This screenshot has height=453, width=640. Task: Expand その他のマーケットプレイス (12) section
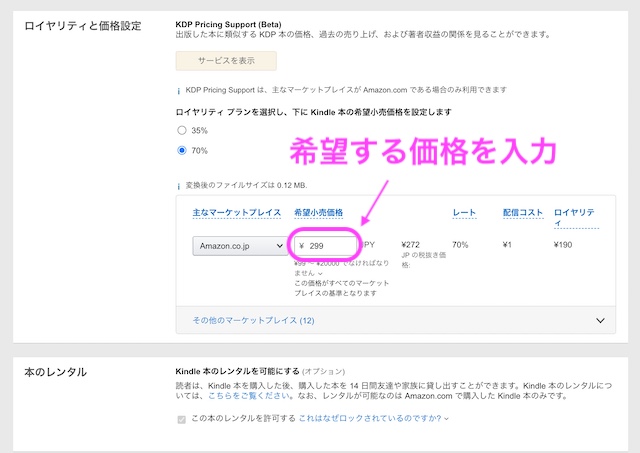[253, 321]
